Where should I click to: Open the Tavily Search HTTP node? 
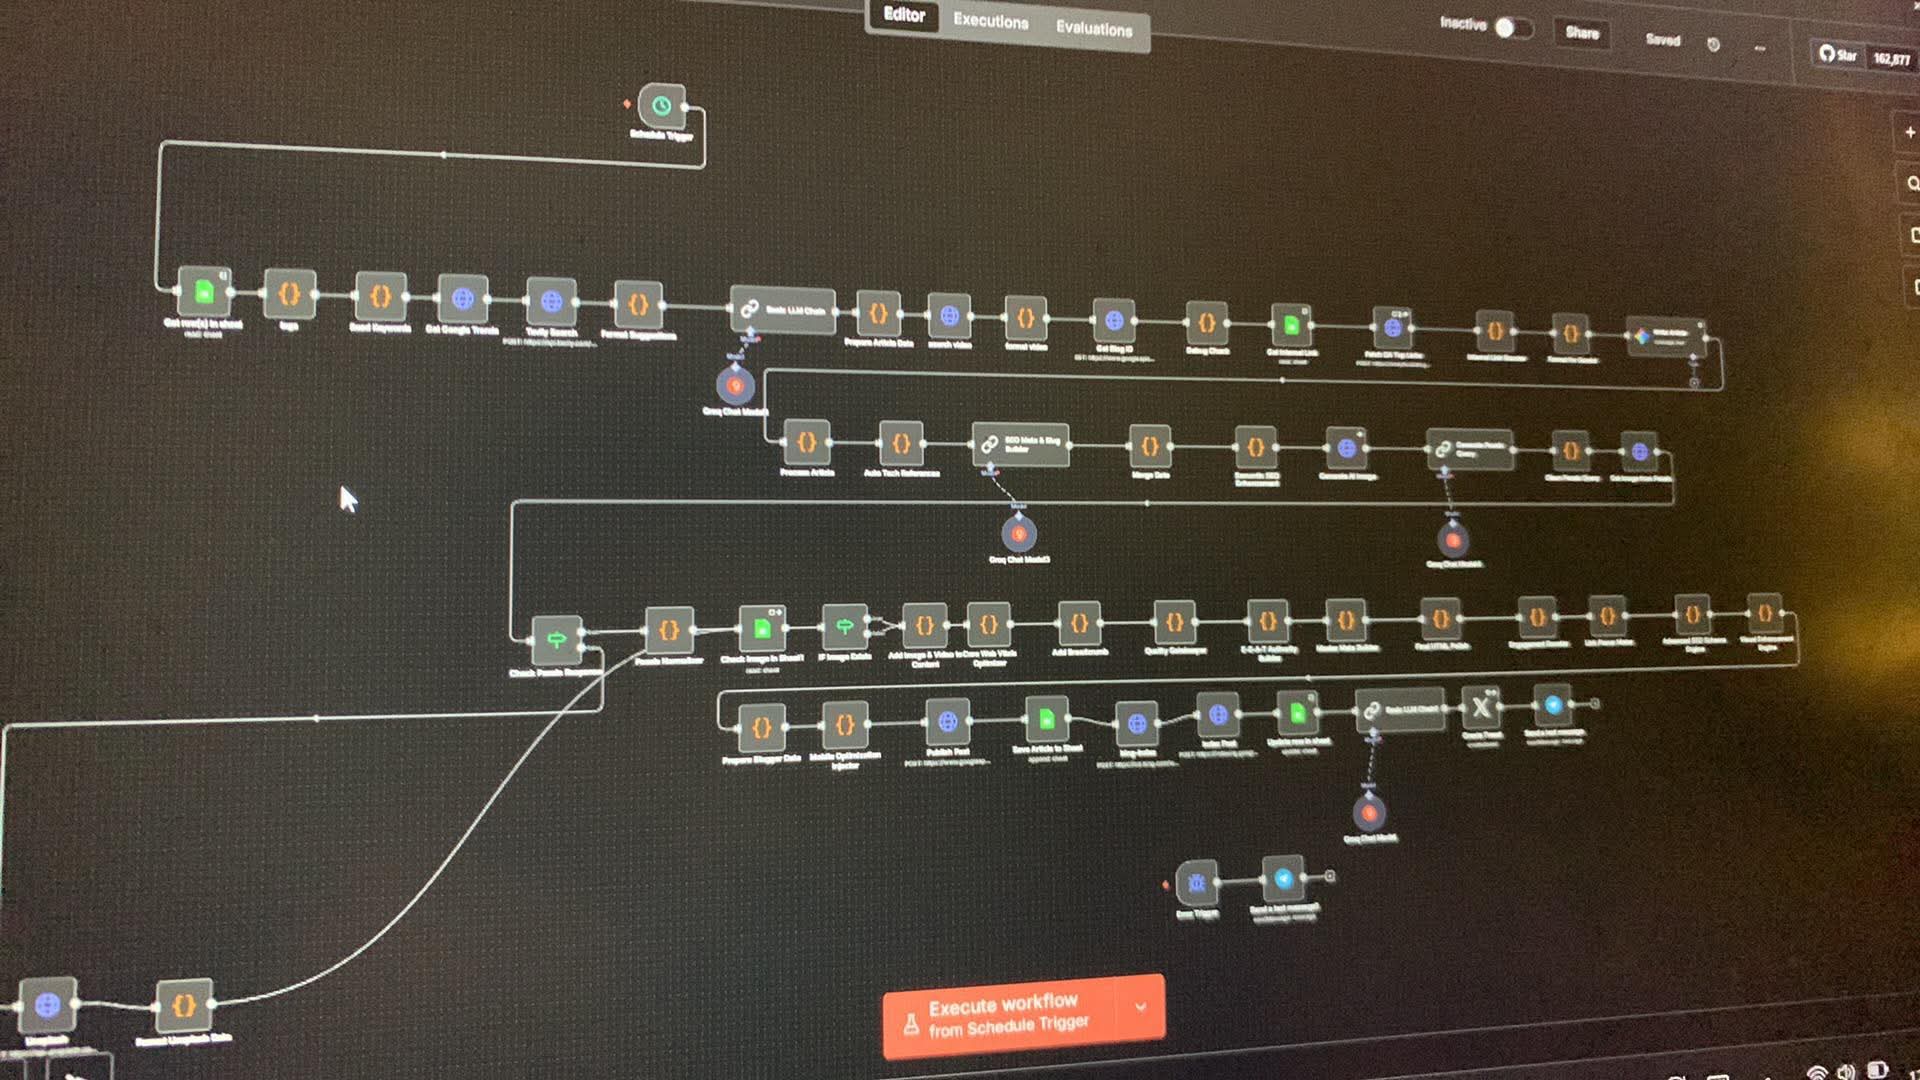tap(551, 302)
